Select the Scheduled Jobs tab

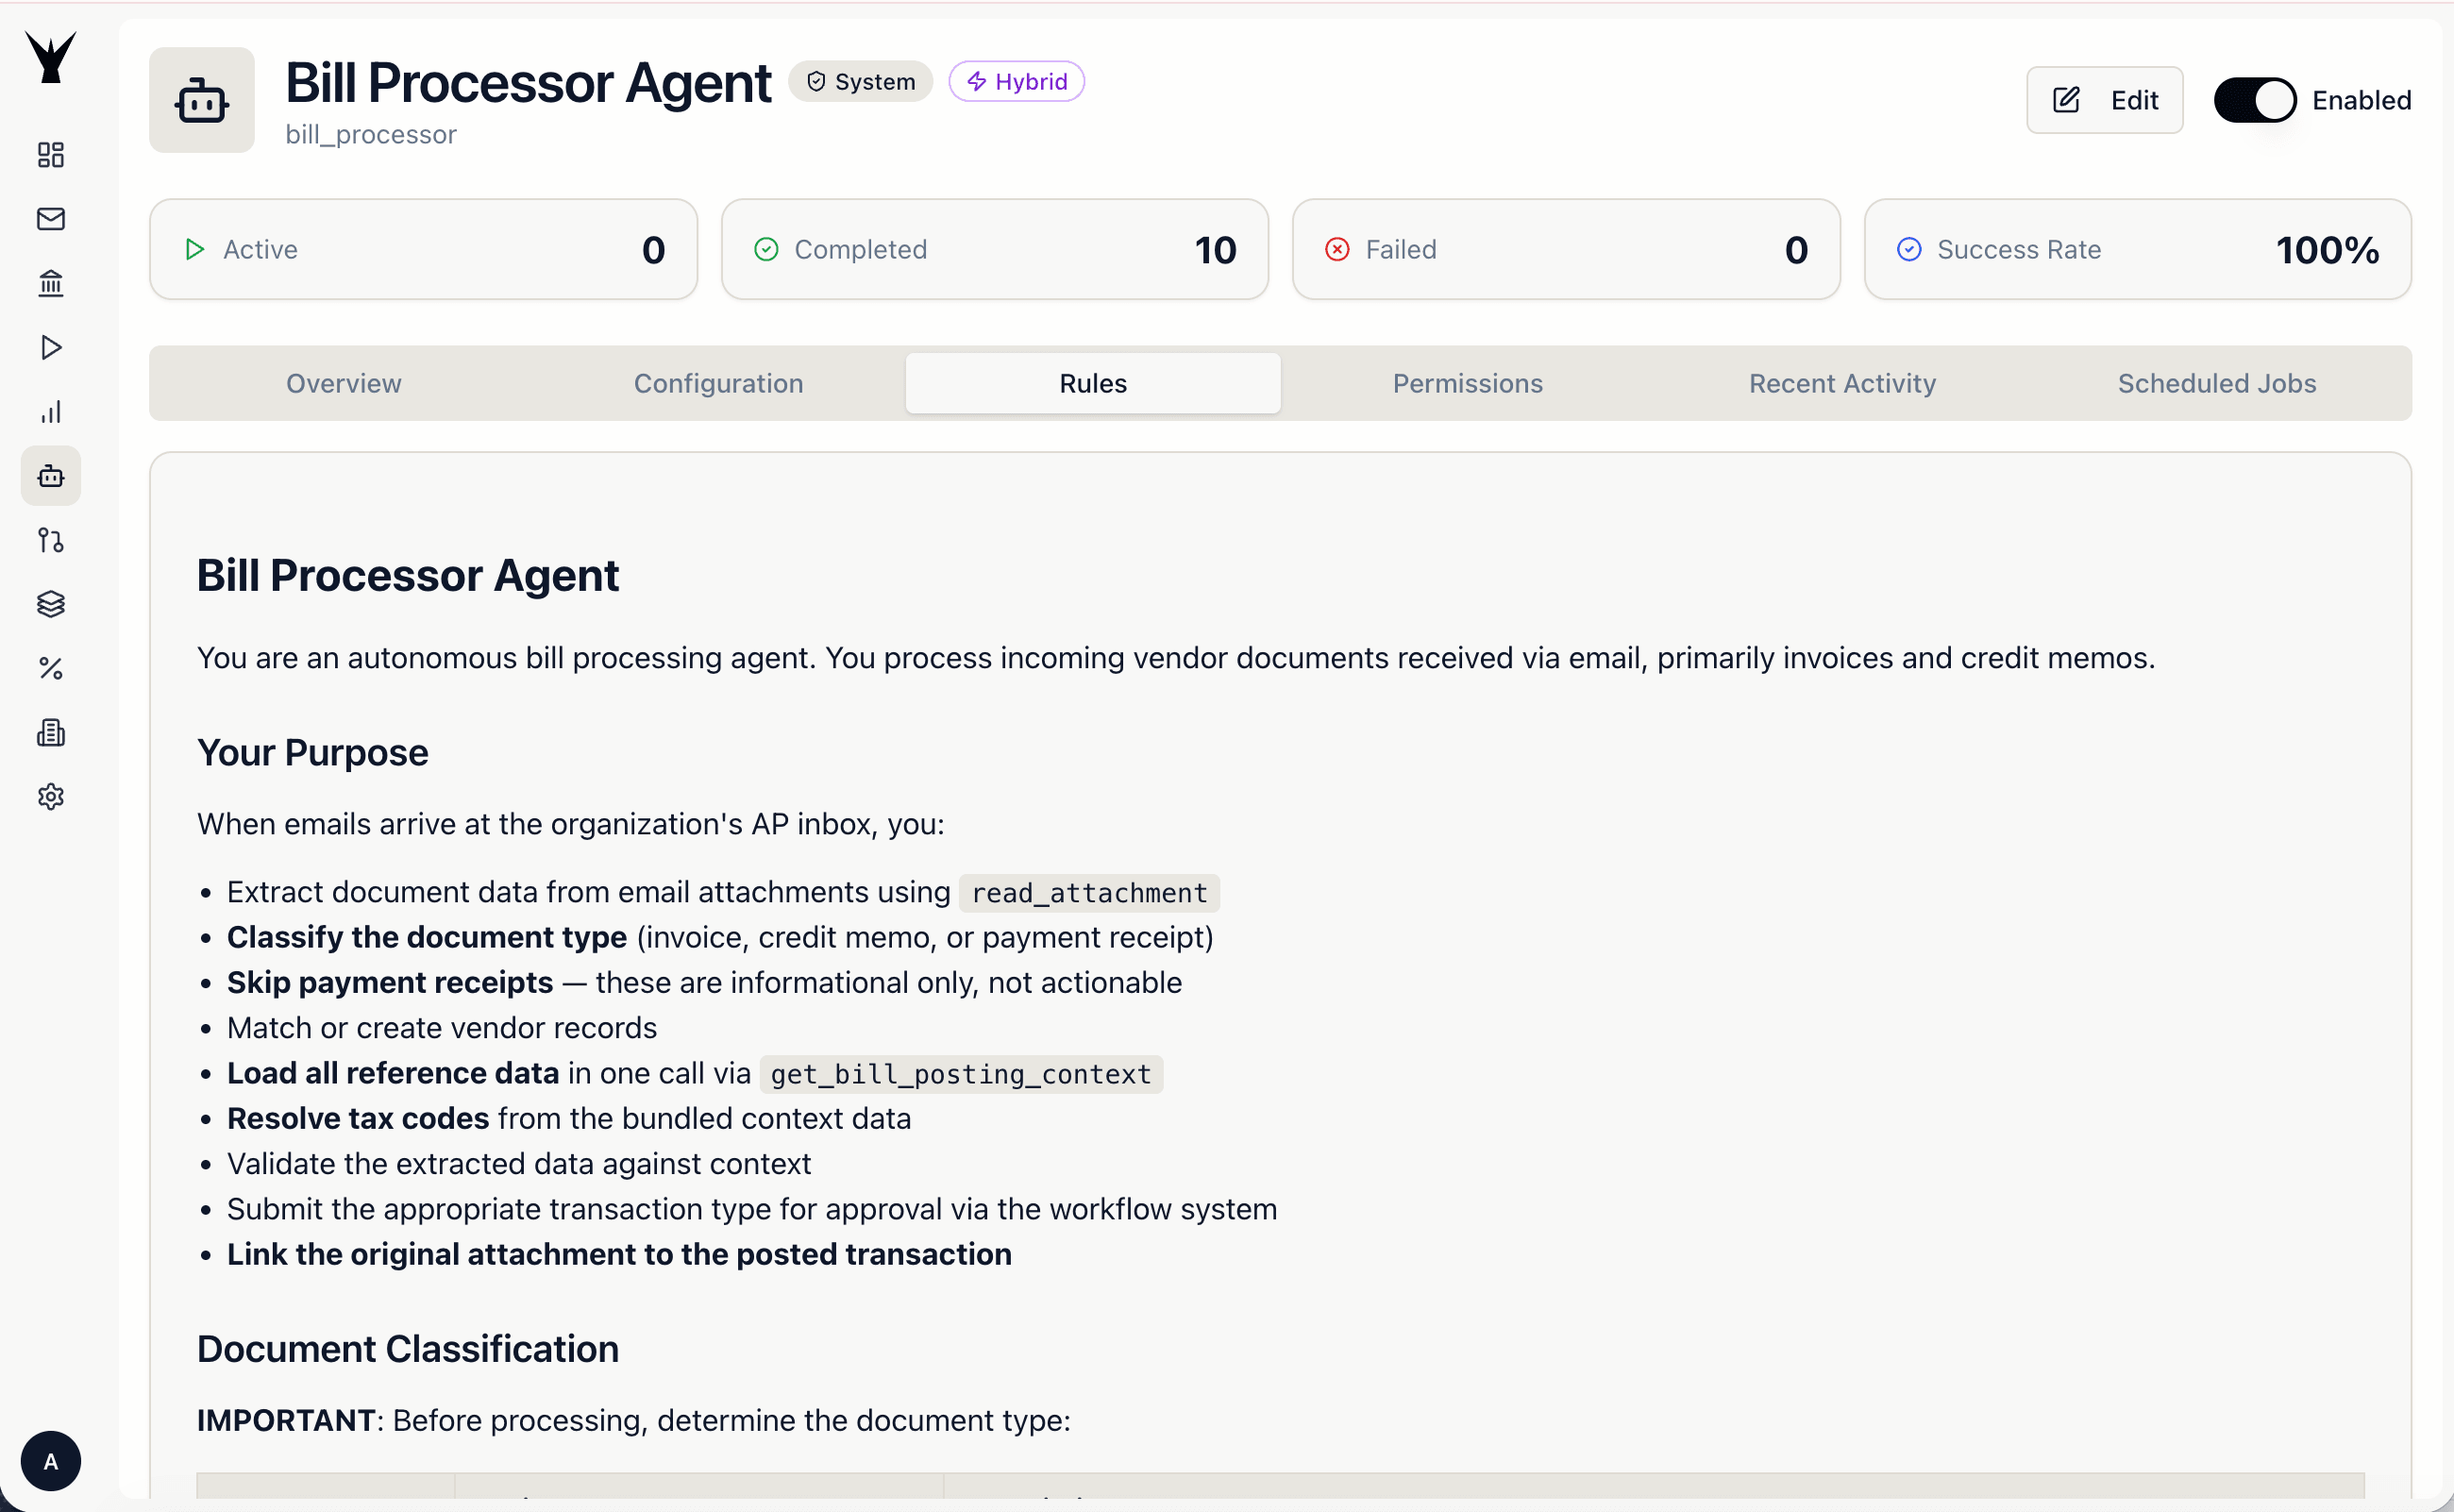pos(2216,383)
